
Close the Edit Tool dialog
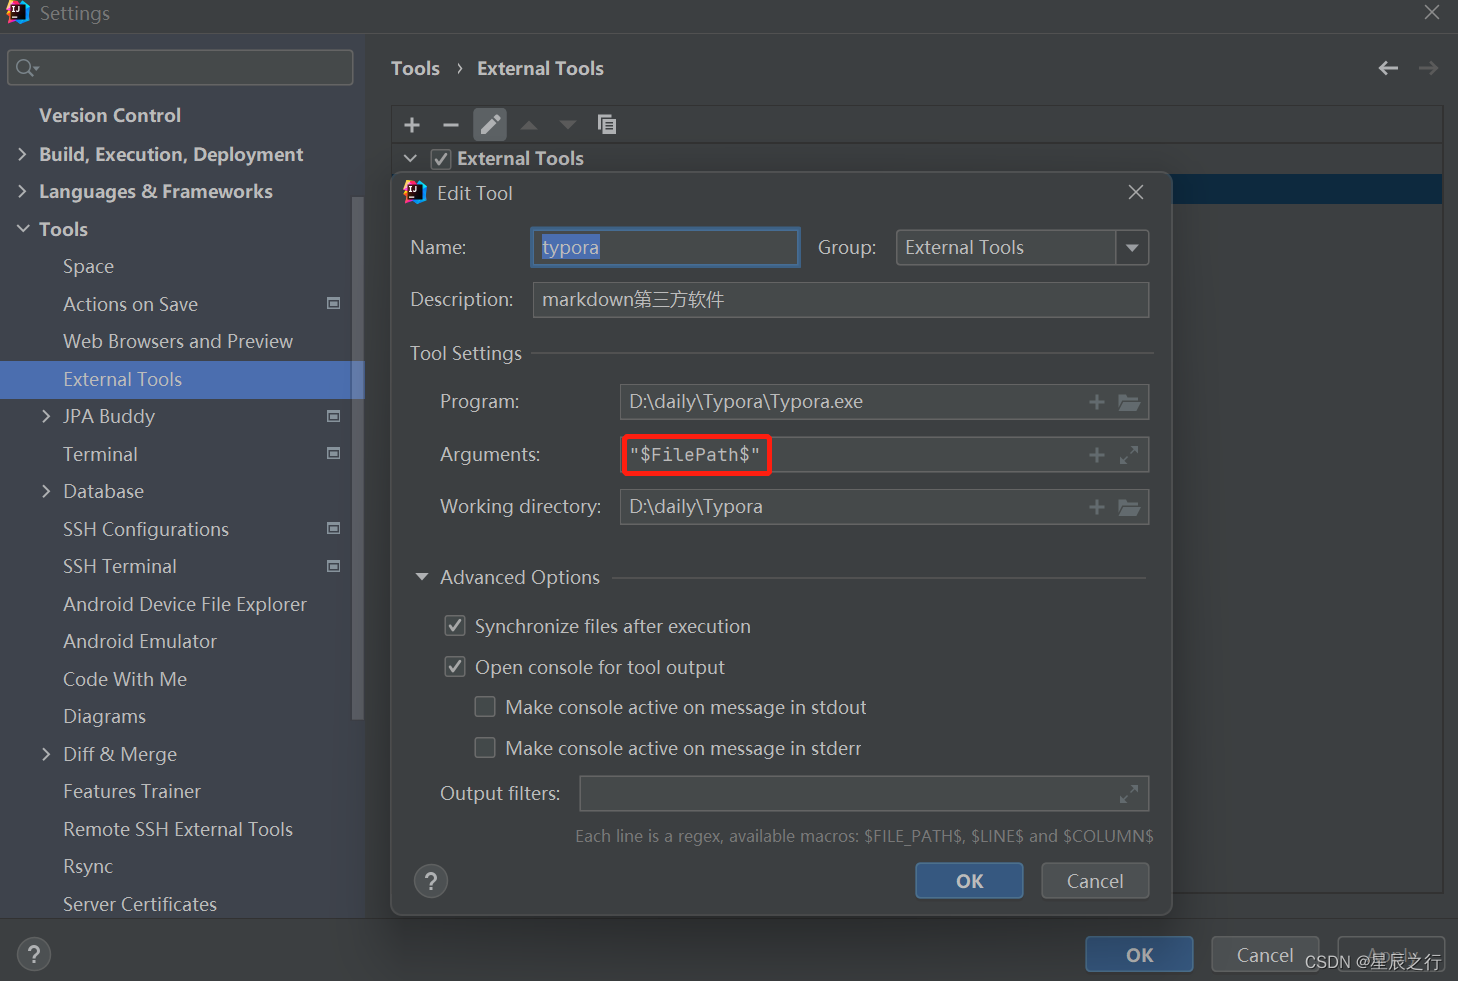click(1136, 192)
